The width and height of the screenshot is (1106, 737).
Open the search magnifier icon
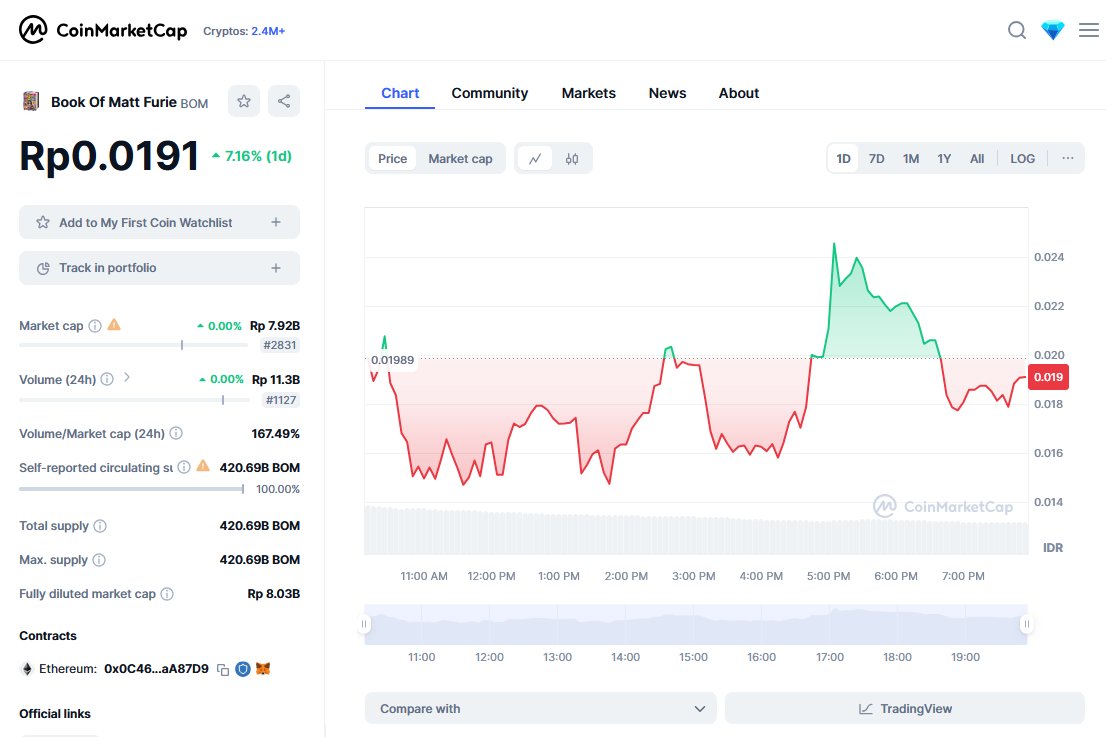1016,30
